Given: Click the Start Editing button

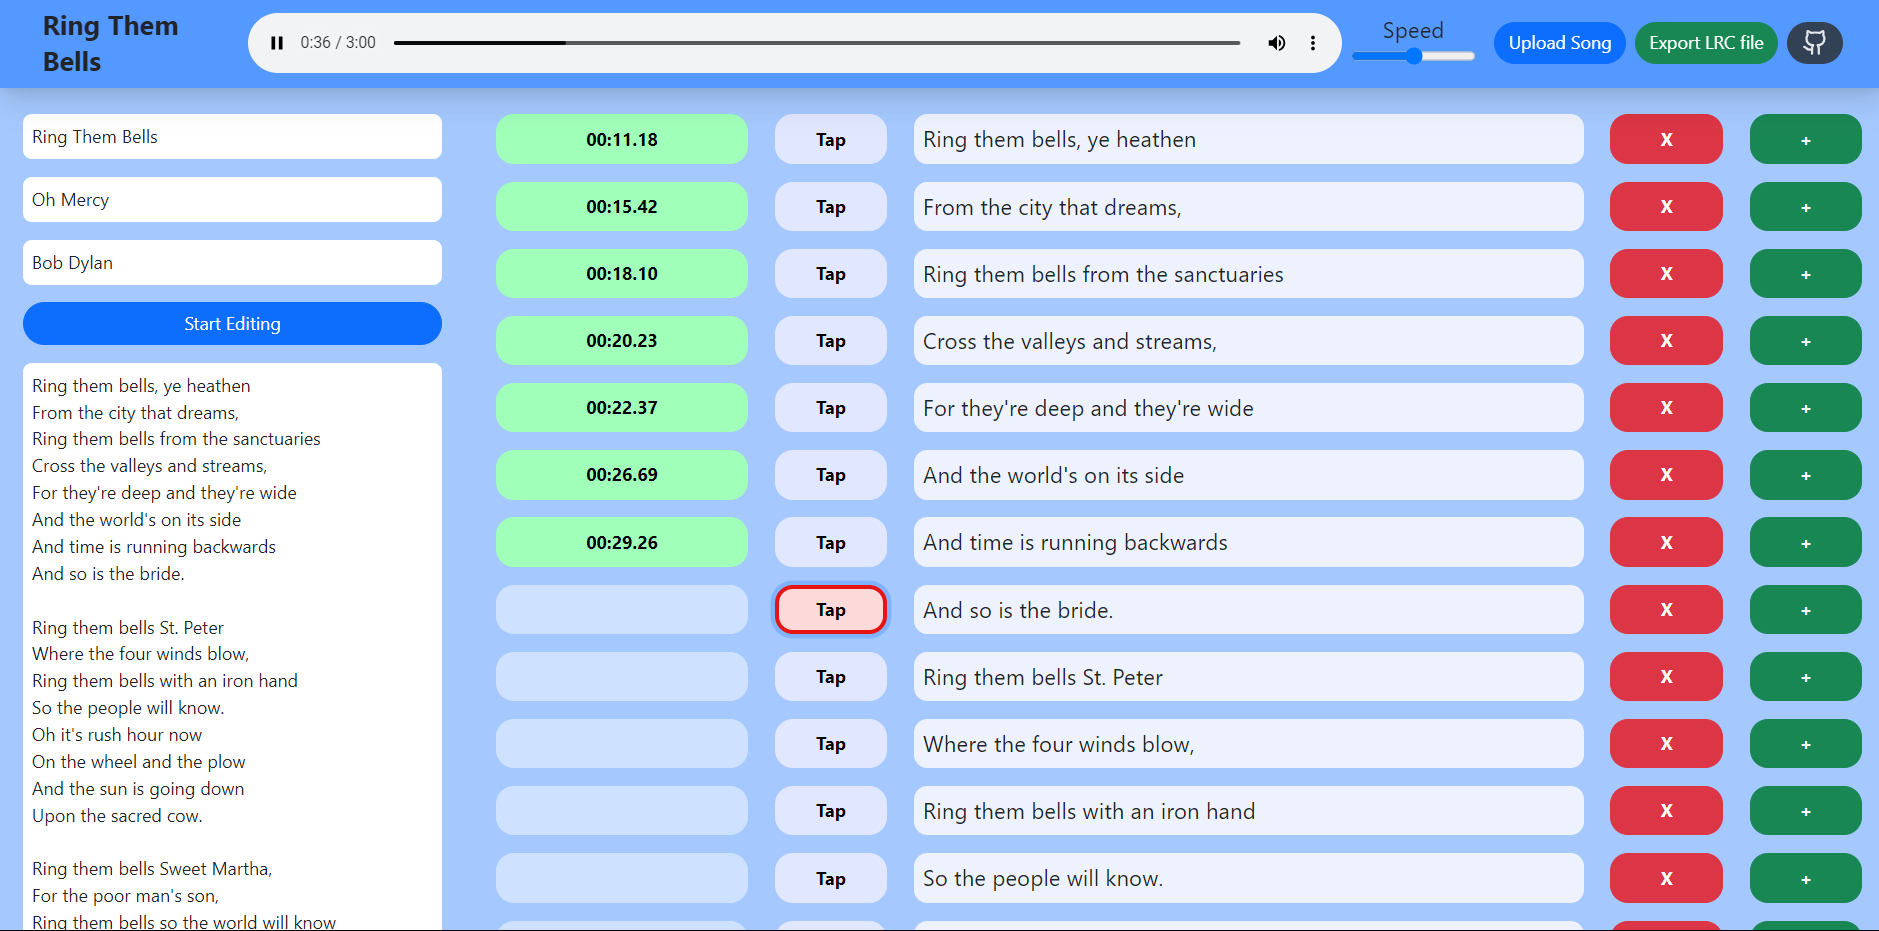Looking at the screenshot, I should tap(232, 324).
